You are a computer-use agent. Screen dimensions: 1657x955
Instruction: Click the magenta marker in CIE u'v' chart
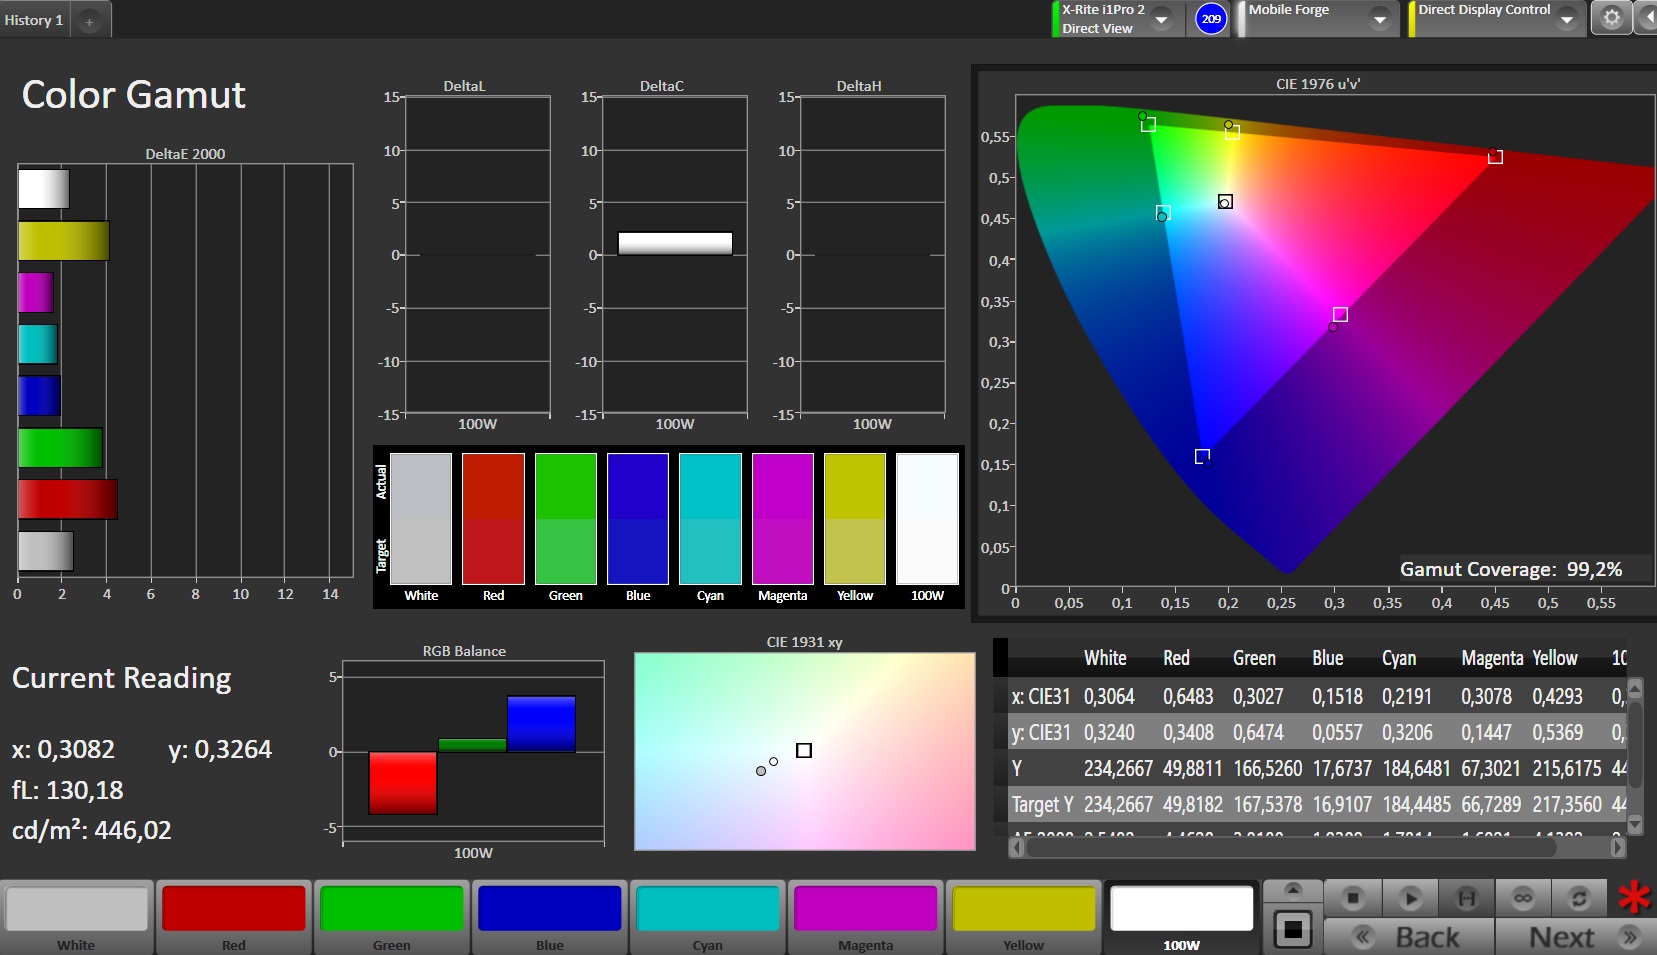tap(1340, 314)
